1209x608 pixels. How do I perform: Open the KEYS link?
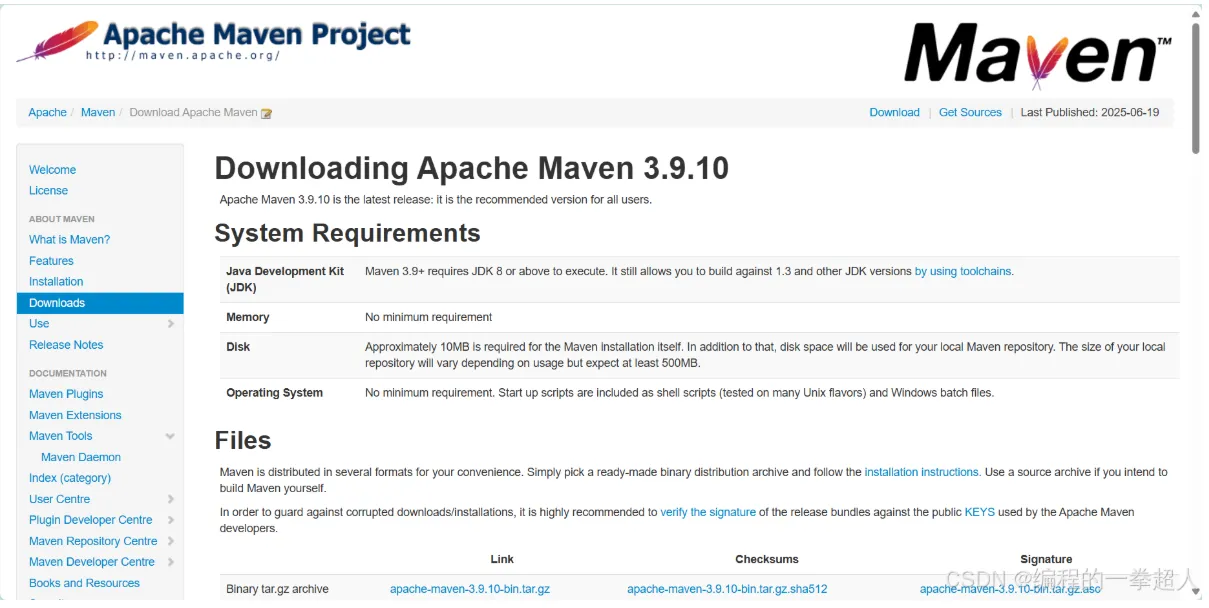[x=979, y=512]
